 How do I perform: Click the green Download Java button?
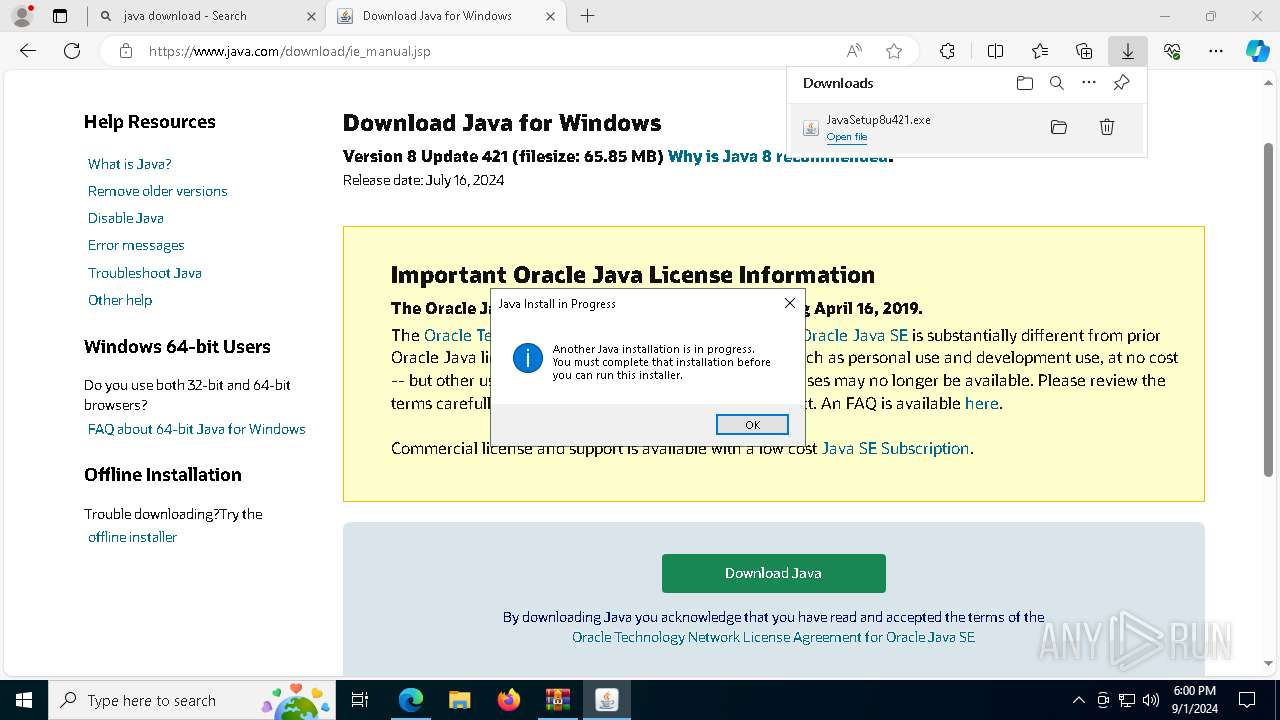774,573
